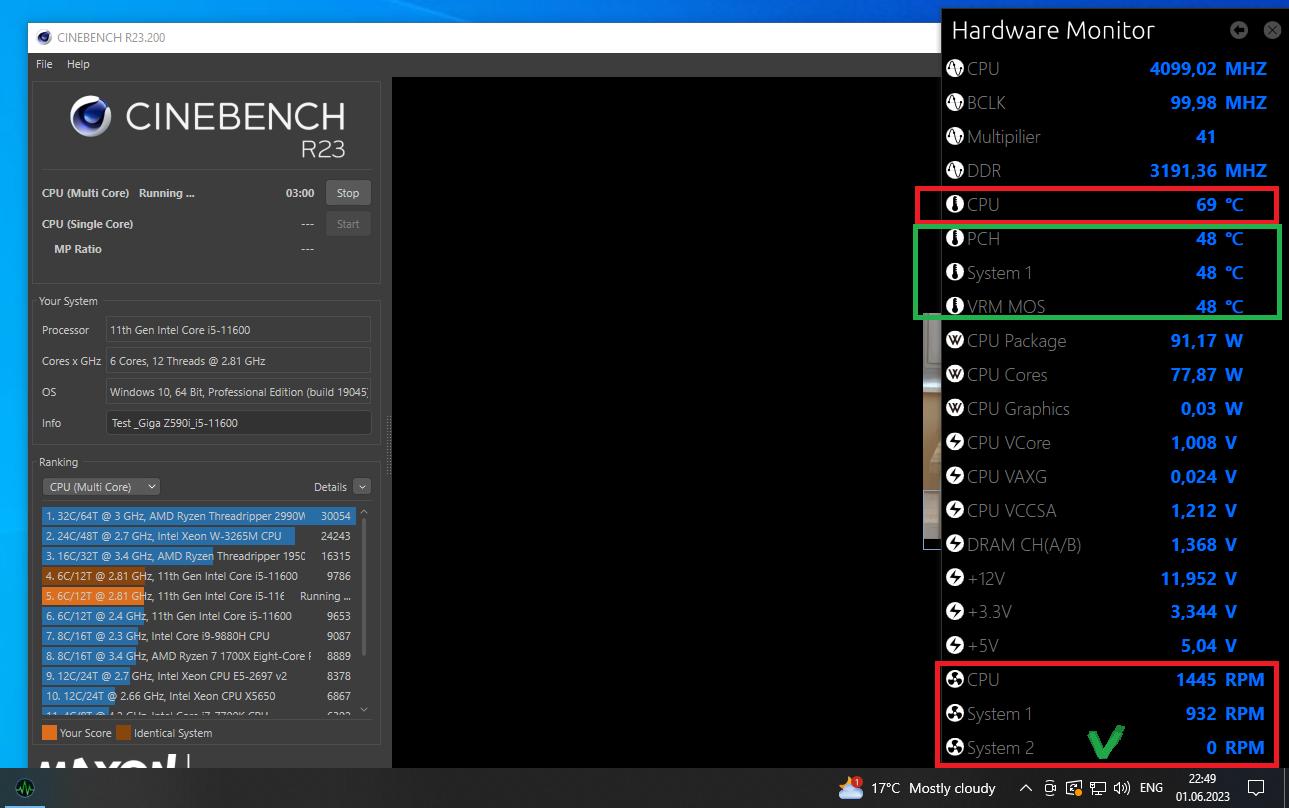Click the Processor field showing Intel Core i5-11600
This screenshot has width=1289, height=808.
pyautogui.click(x=239, y=330)
